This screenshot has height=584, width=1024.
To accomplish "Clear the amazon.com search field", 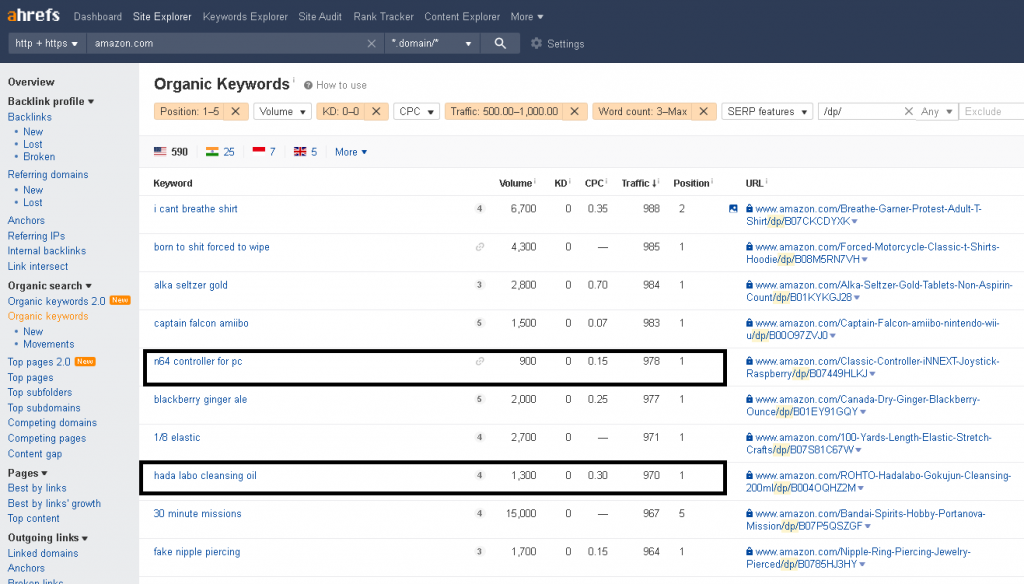I will [x=371, y=43].
